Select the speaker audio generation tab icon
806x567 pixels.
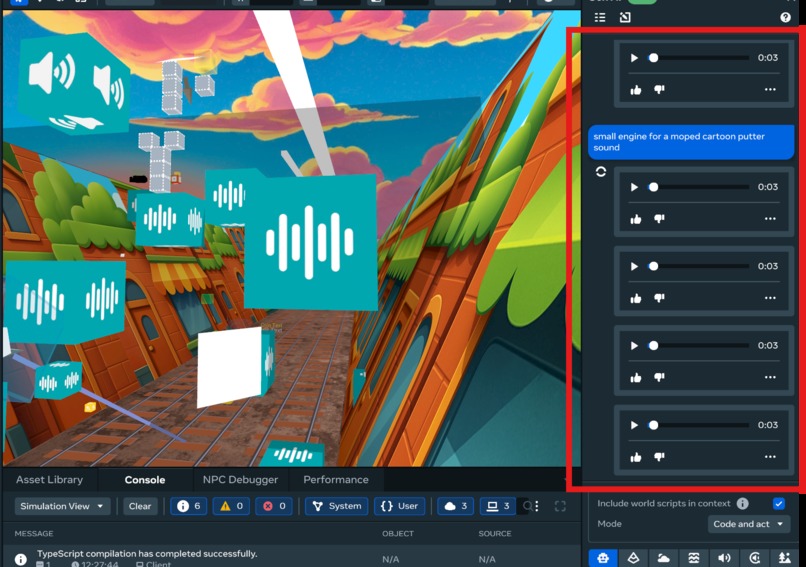coord(724,558)
